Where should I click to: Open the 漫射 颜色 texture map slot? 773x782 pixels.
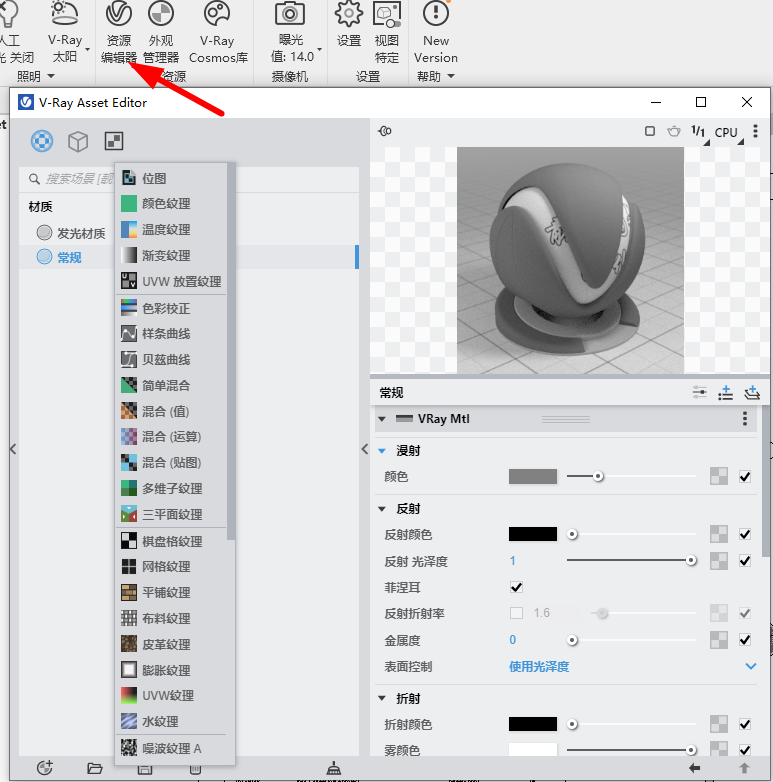pyautogui.click(x=719, y=476)
